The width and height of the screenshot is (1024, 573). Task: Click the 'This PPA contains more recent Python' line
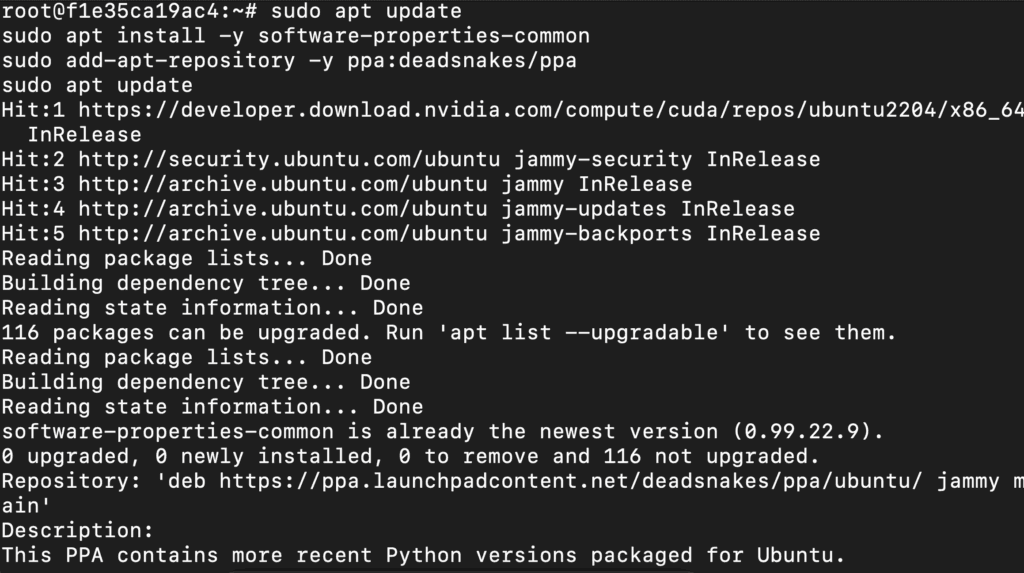(x=422, y=555)
